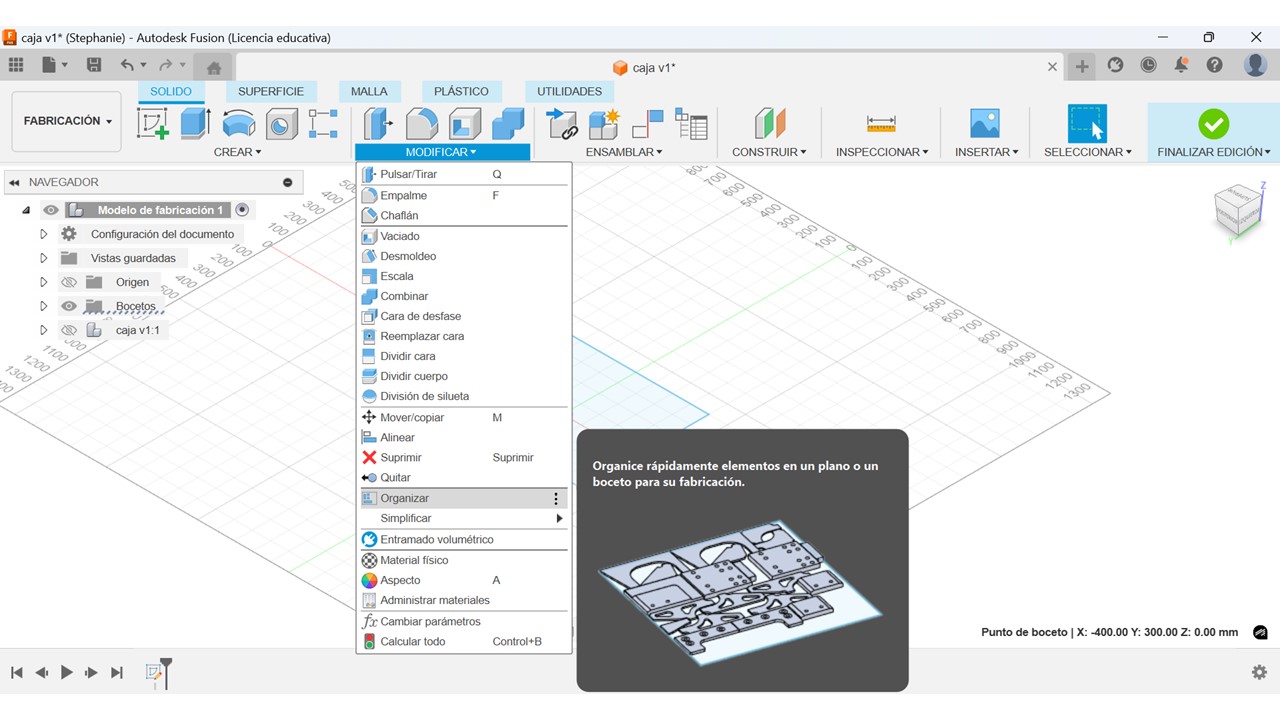Open the FABRICACIÓN workspace dropdown
The width and height of the screenshot is (1280, 720).
click(x=67, y=121)
